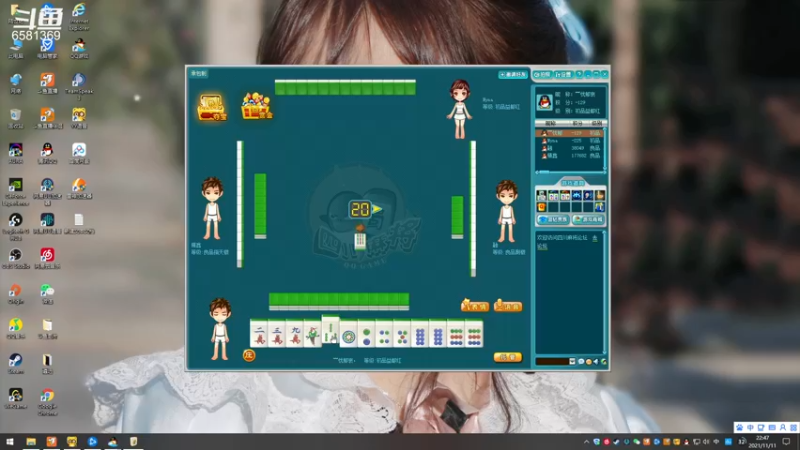
Task: Open TeamSpeak desktop icon
Action: point(79,85)
